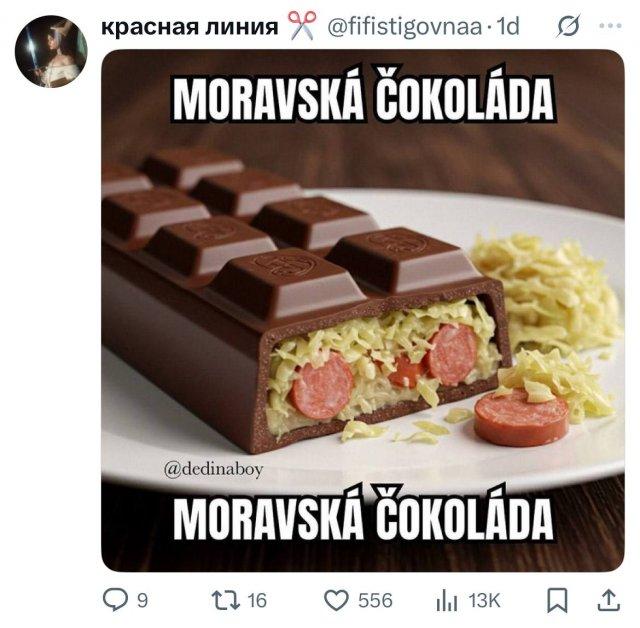Click the 16 reposts count
This screenshot has width=640, height=628.
coord(257,601)
